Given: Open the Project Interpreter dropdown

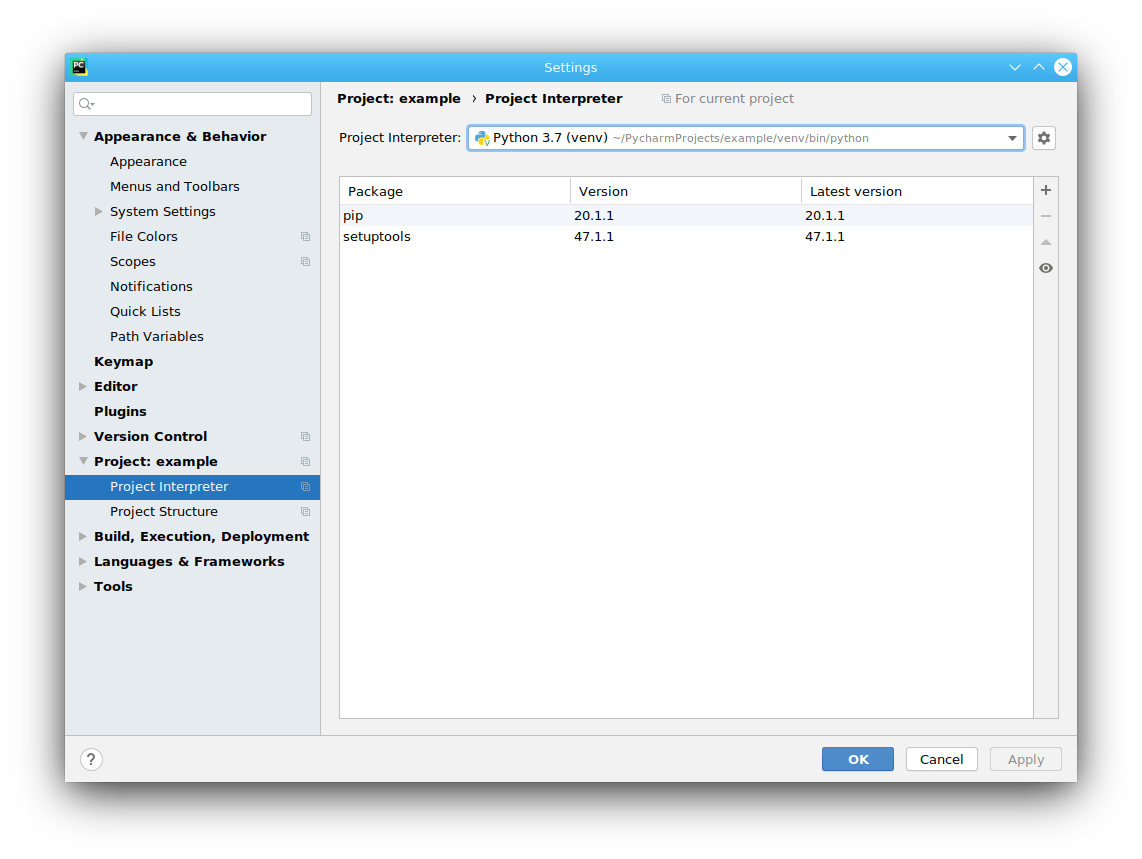Looking at the screenshot, I should (1012, 138).
